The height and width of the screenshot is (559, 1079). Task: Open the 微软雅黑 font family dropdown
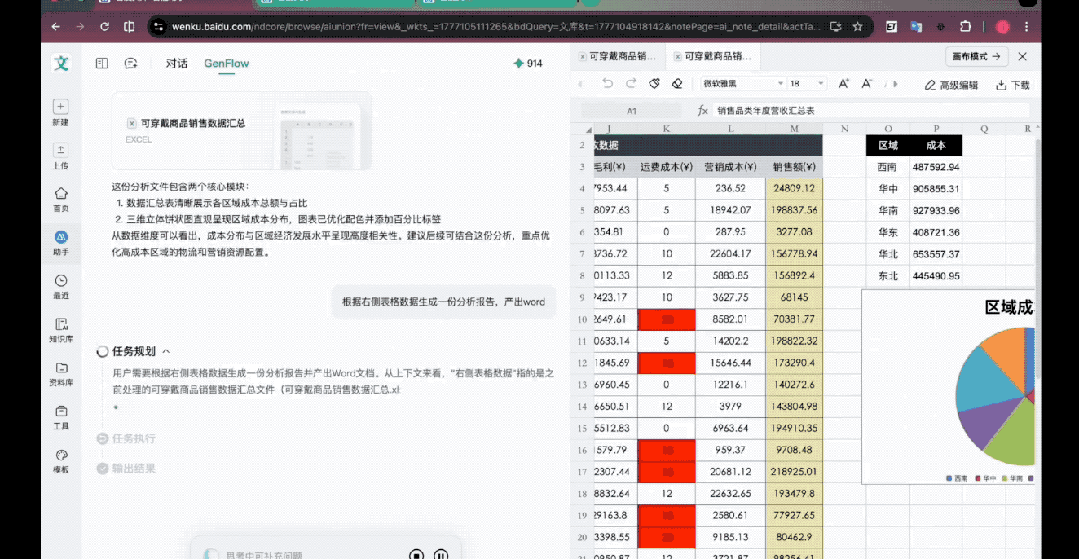(x=738, y=84)
